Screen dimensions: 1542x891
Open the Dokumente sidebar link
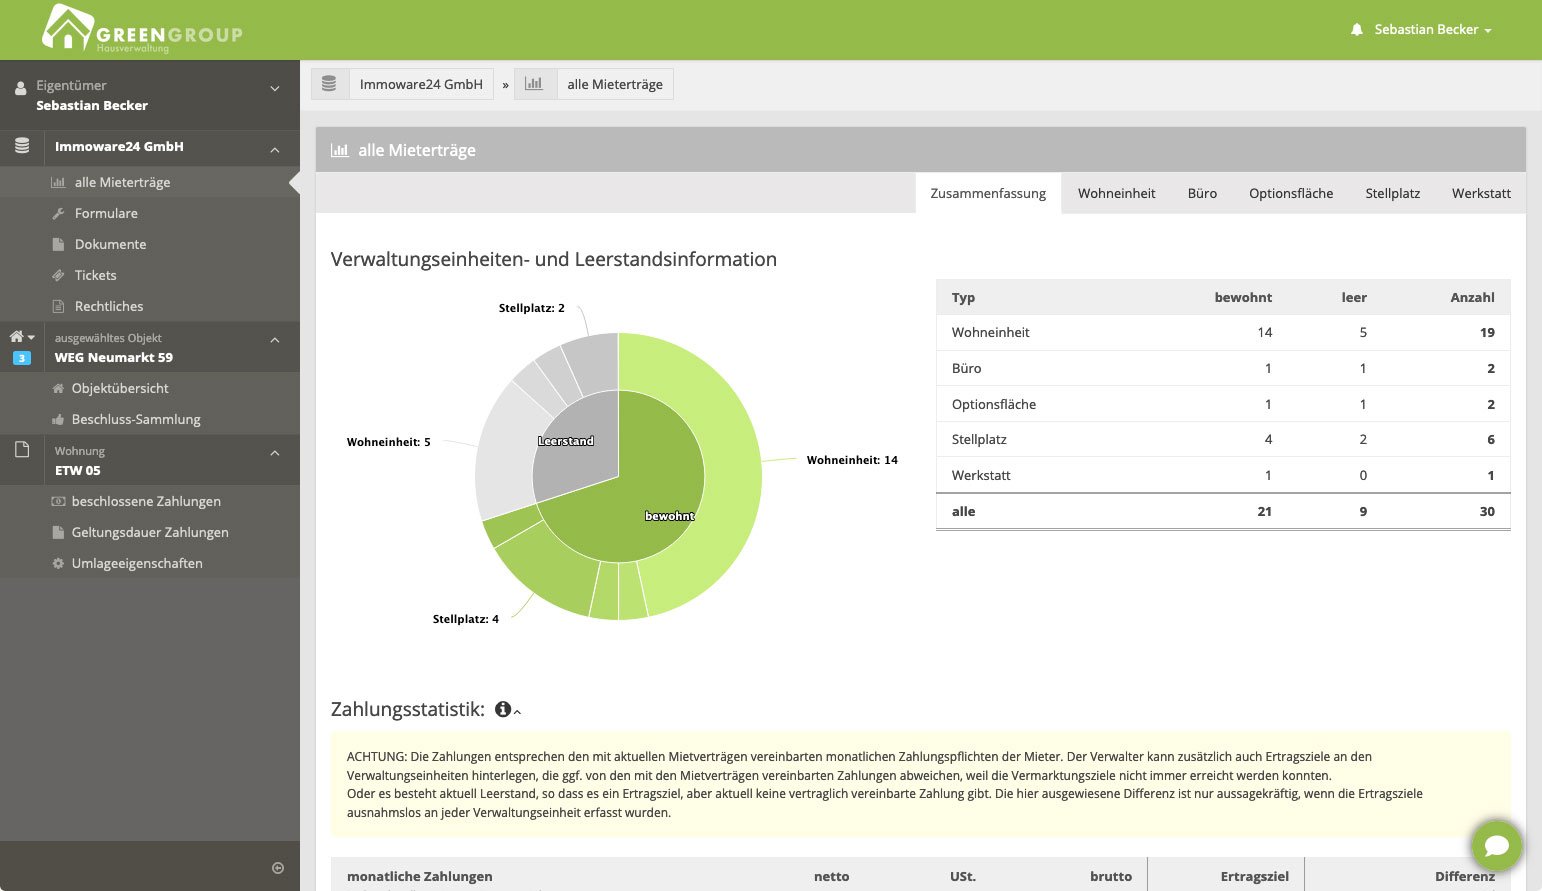(110, 244)
